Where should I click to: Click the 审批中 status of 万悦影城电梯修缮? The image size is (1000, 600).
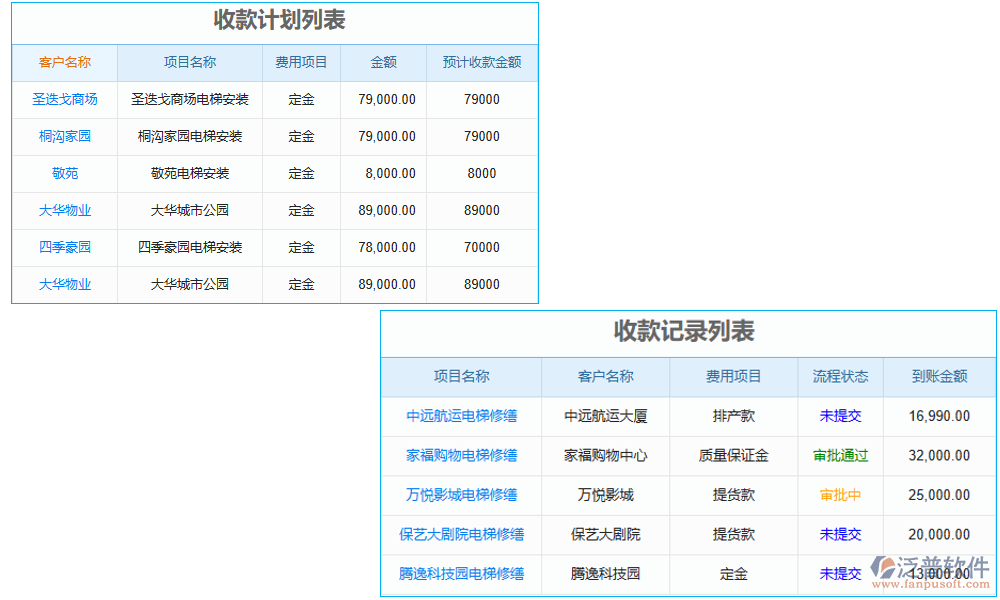point(839,495)
